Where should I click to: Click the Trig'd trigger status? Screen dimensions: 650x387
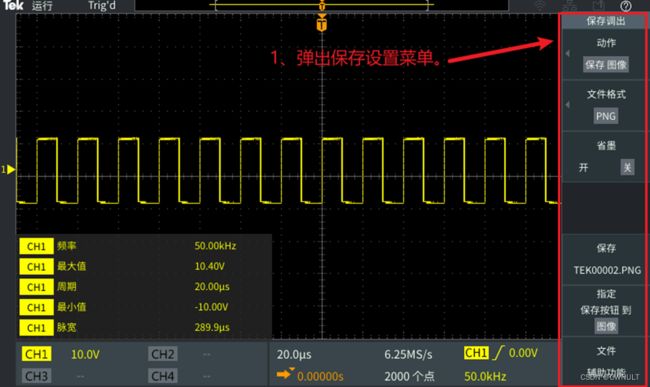click(x=102, y=6)
